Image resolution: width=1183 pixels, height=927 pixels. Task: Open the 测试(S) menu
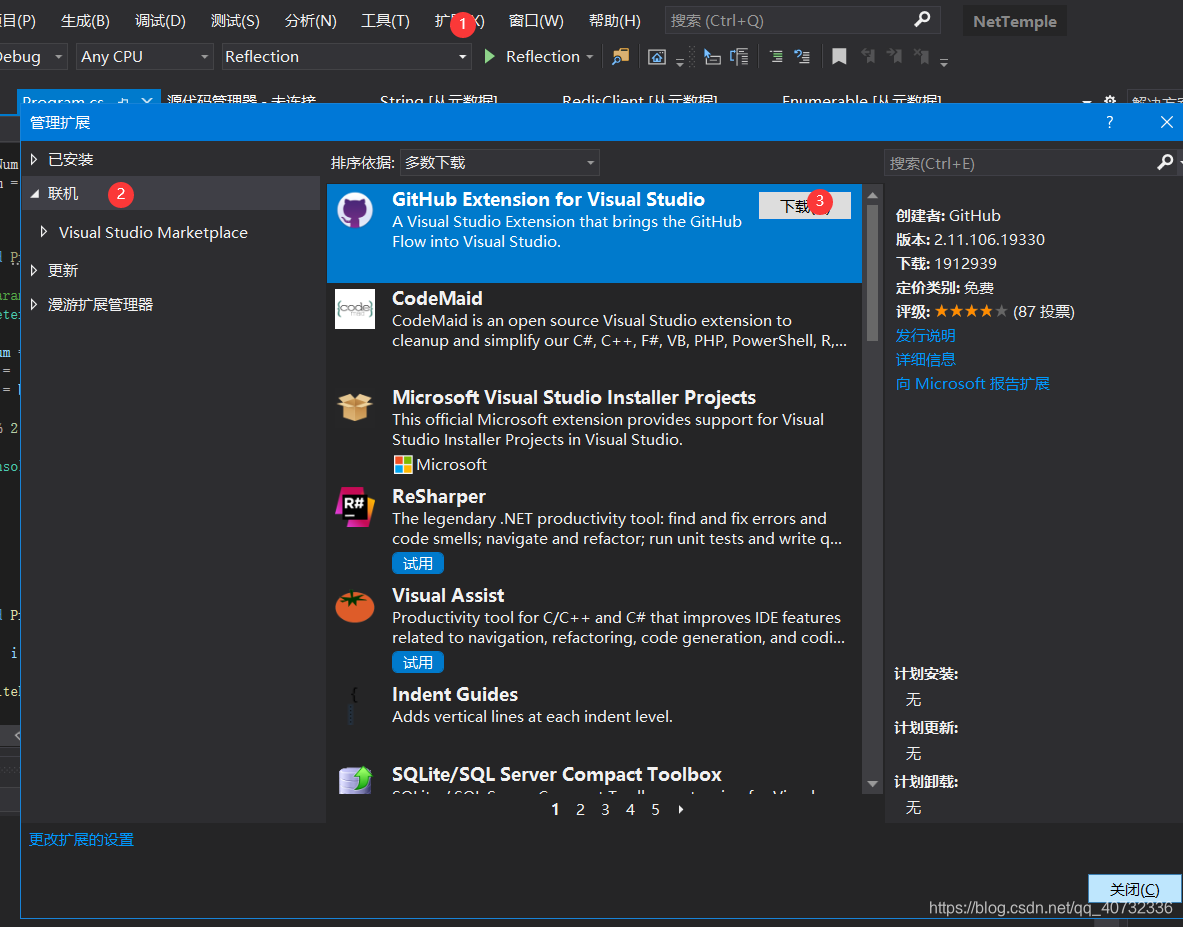point(235,20)
